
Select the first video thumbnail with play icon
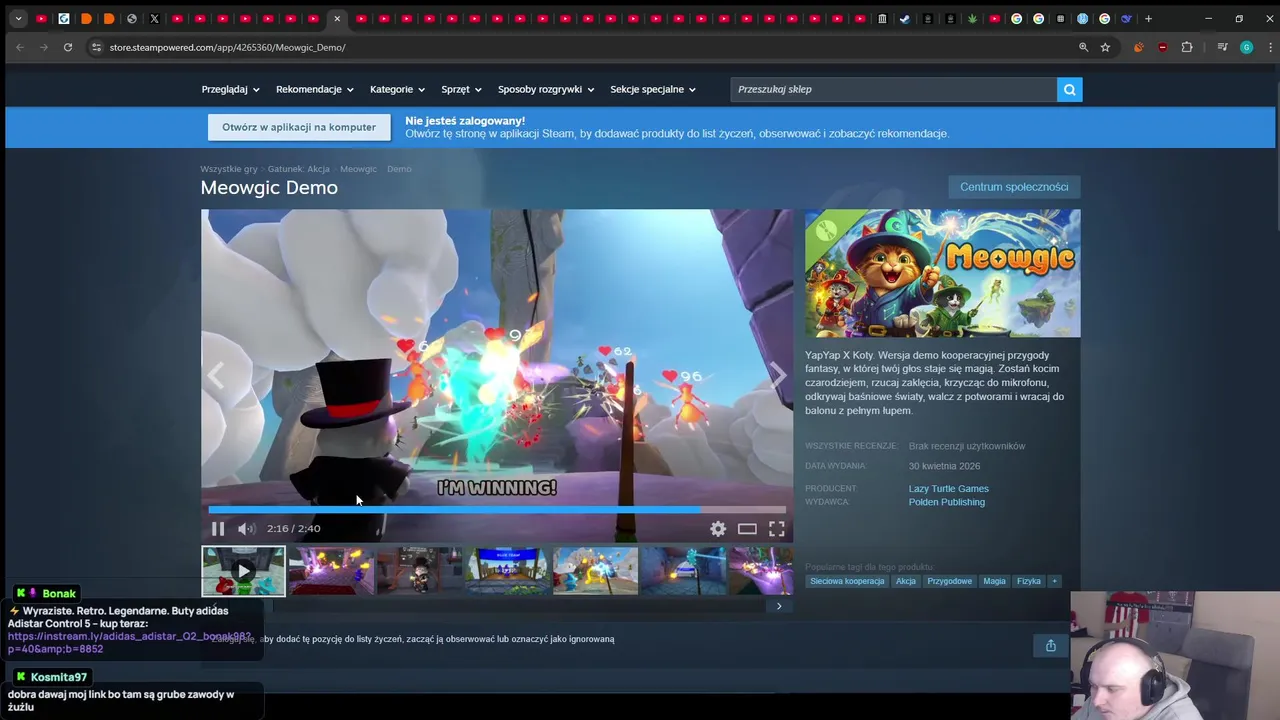pos(243,571)
